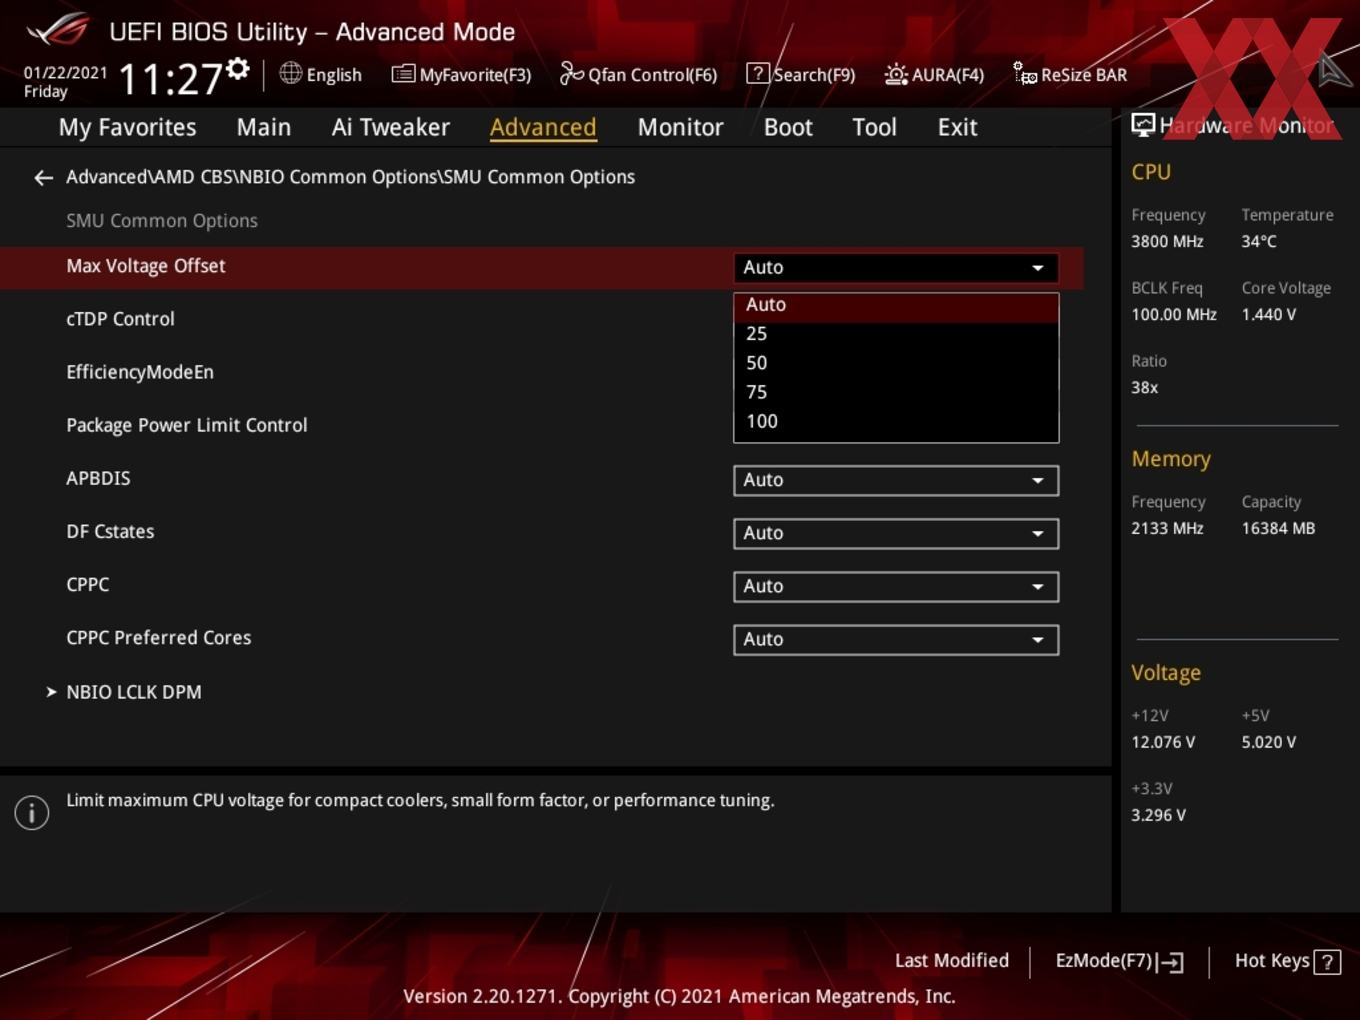Open MyFavorite(F3) list icon
Viewport: 1360px width, 1020px height.
[x=402, y=74]
